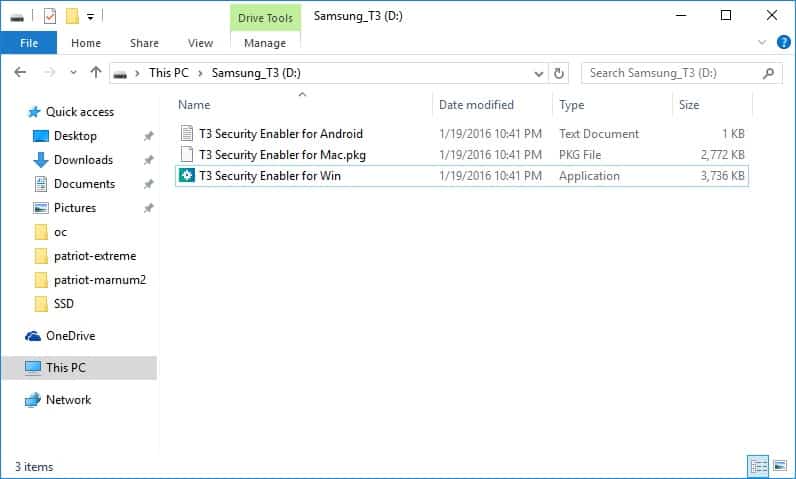
Task: Open the address bar history dropdown
Action: pos(539,74)
